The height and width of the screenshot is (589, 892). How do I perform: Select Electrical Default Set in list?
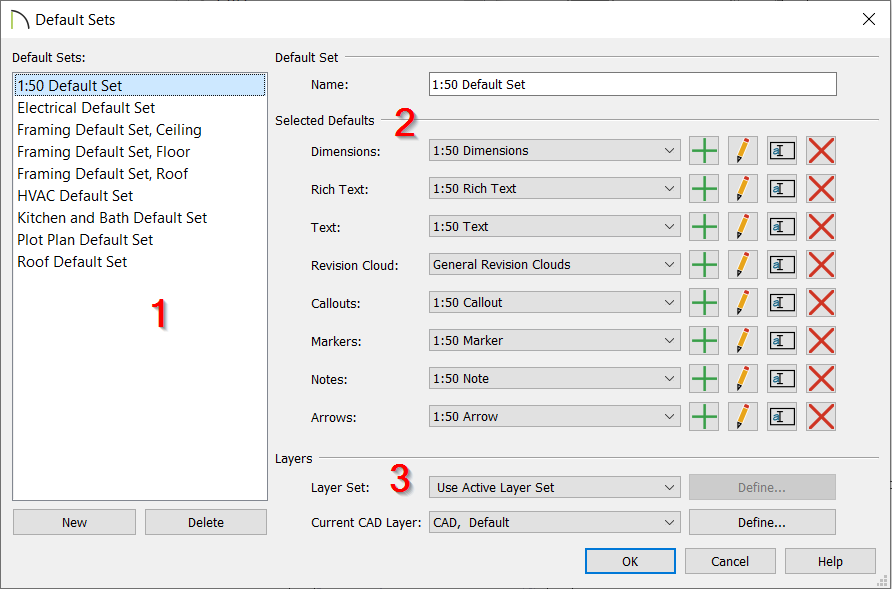click(140, 108)
